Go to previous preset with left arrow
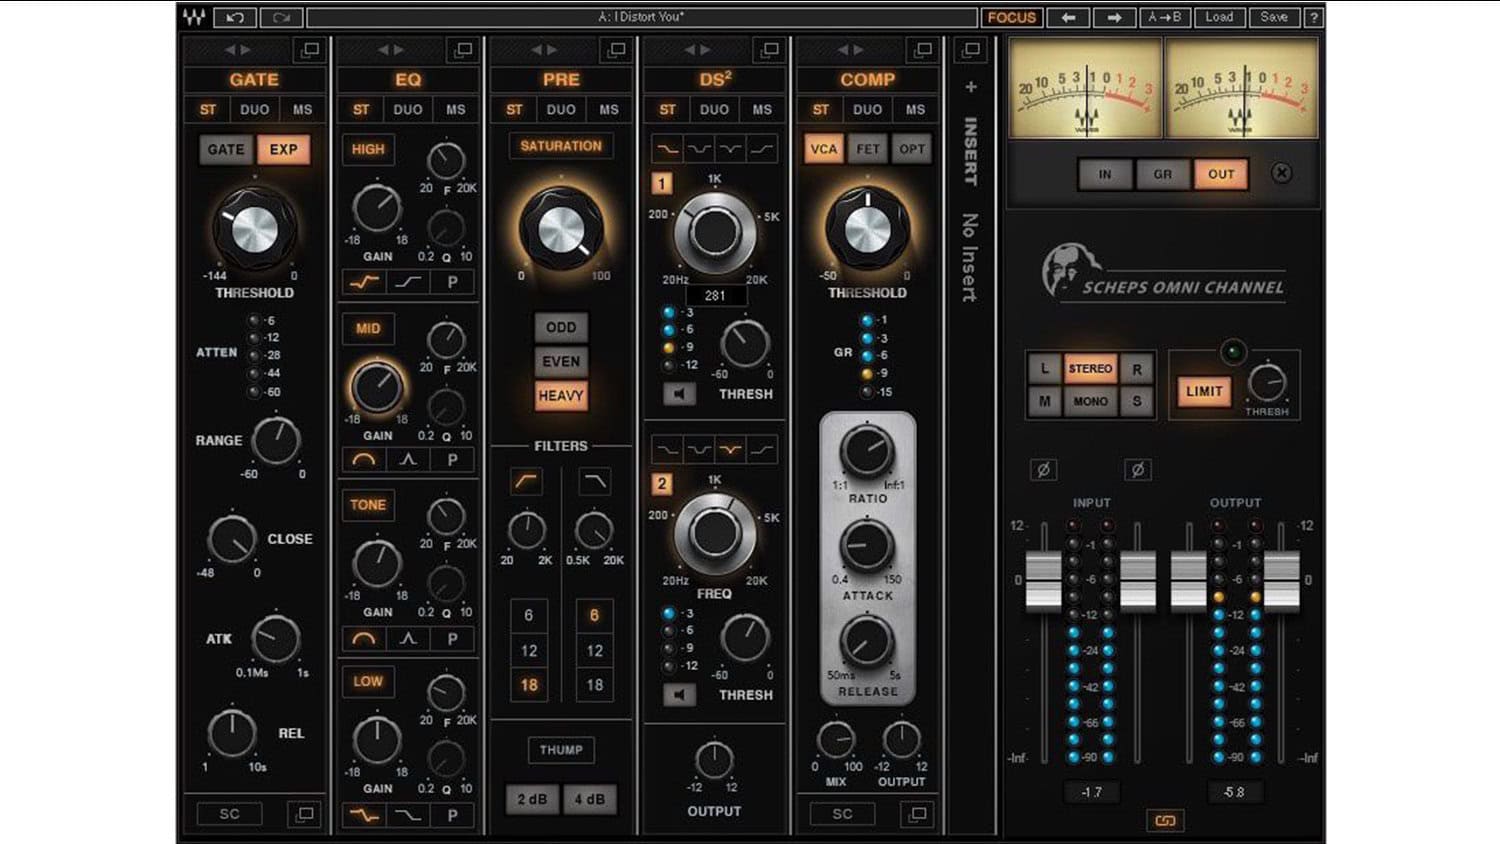 1068,17
